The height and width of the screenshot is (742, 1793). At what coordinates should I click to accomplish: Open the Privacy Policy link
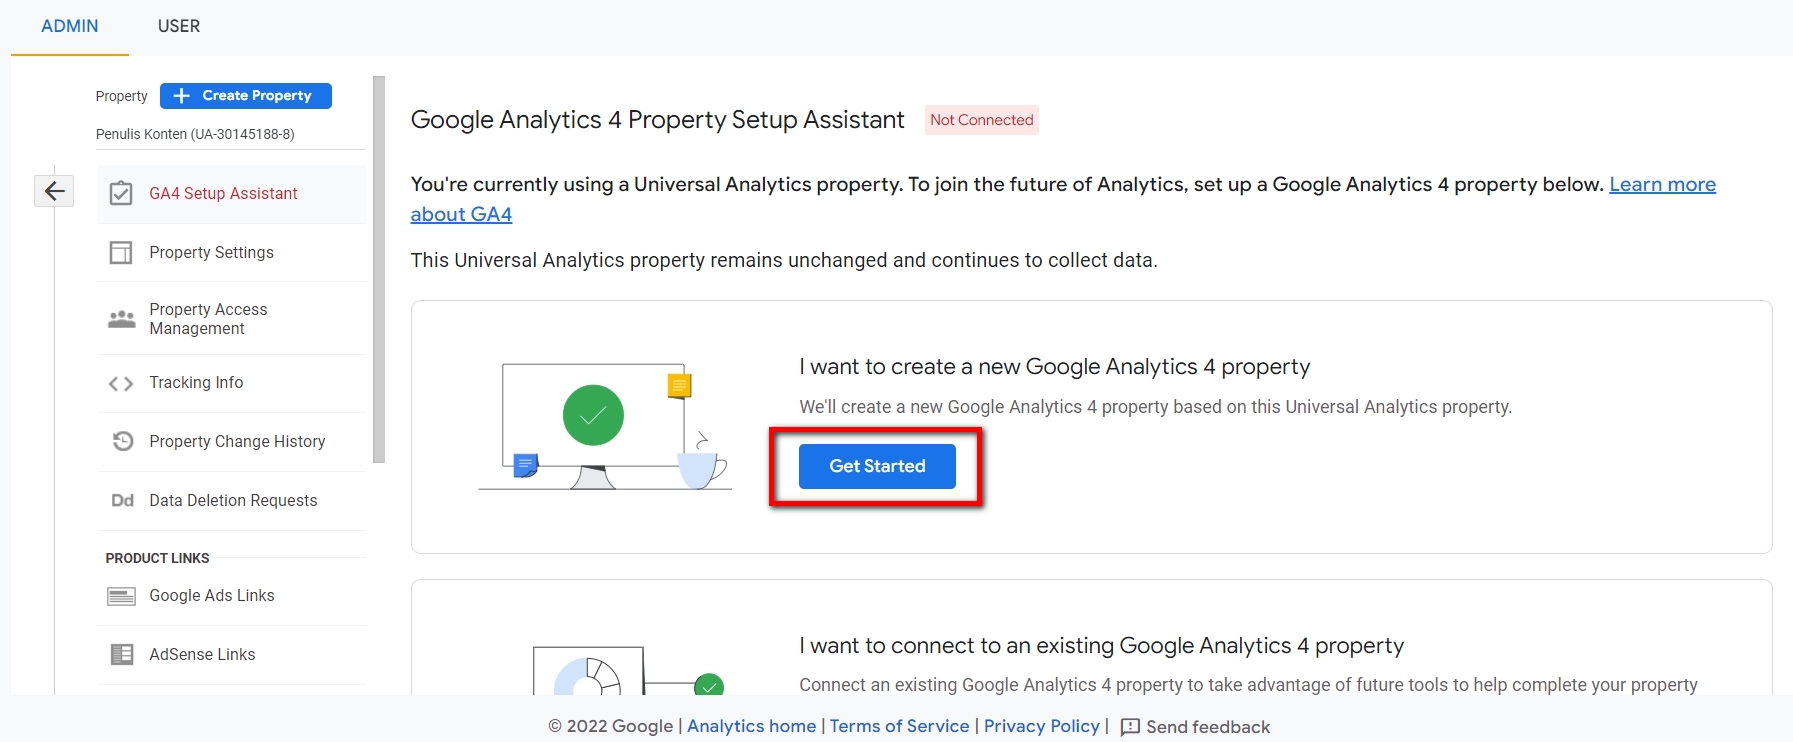point(1041,726)
